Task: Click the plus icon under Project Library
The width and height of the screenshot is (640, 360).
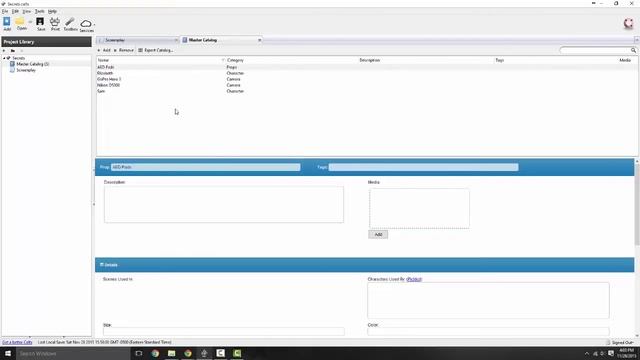Action: [x=4, y=51]
